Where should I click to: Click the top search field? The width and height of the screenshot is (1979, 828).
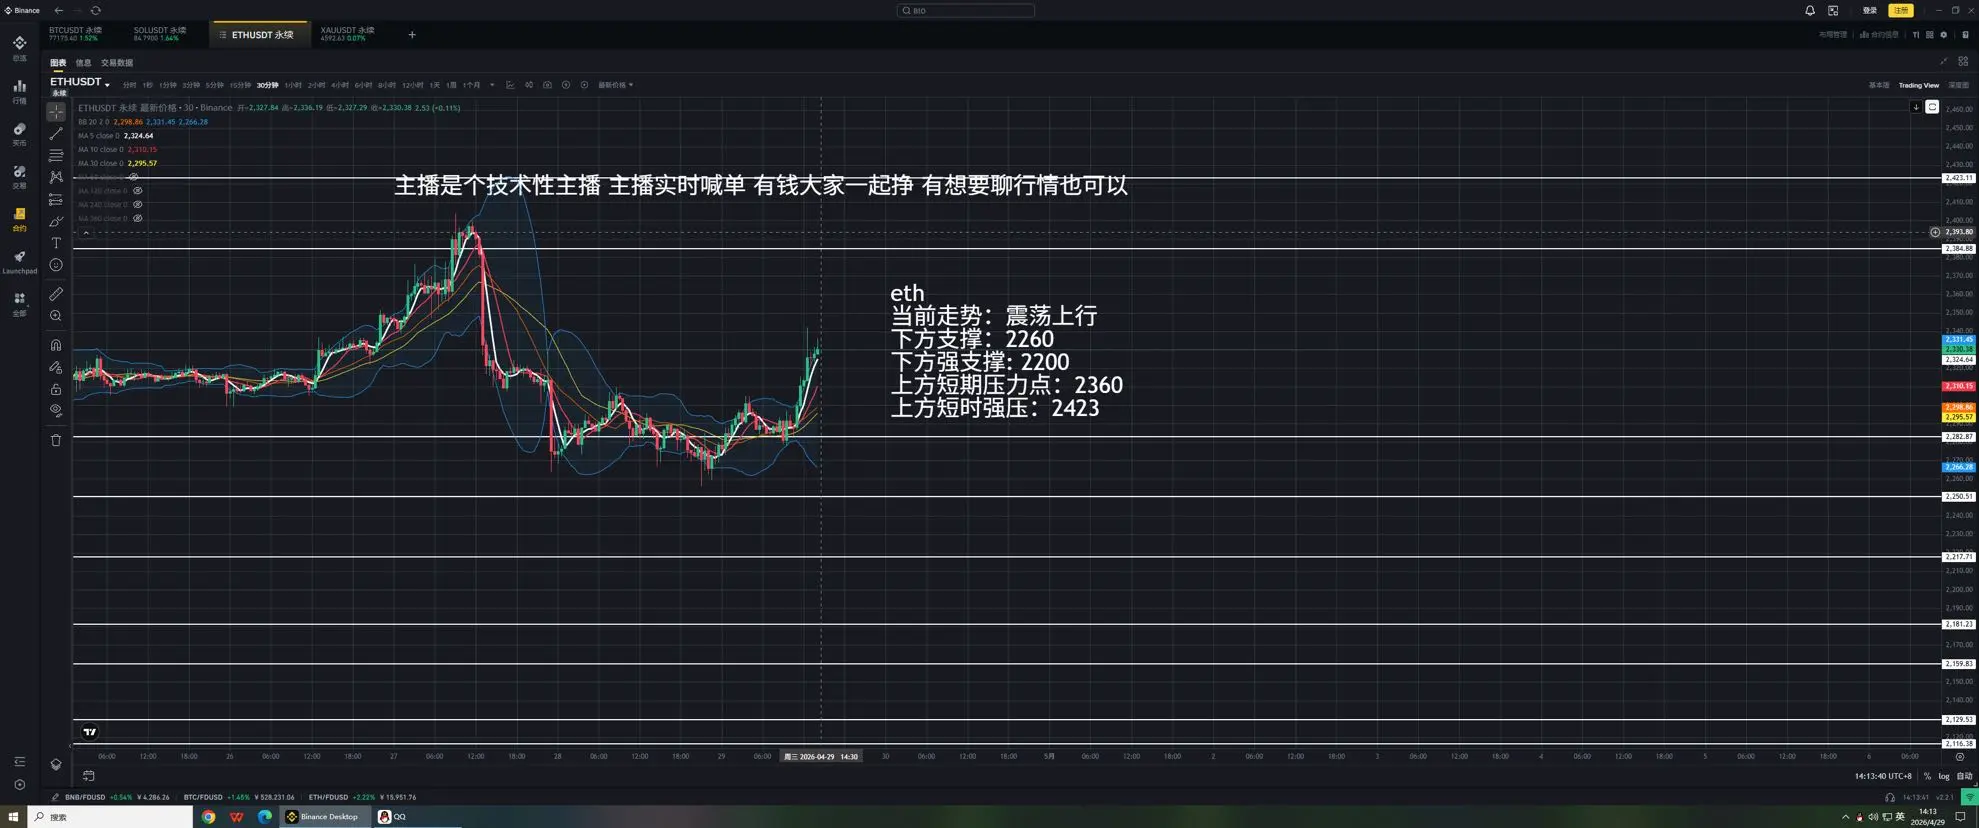[x=966, y=10]
